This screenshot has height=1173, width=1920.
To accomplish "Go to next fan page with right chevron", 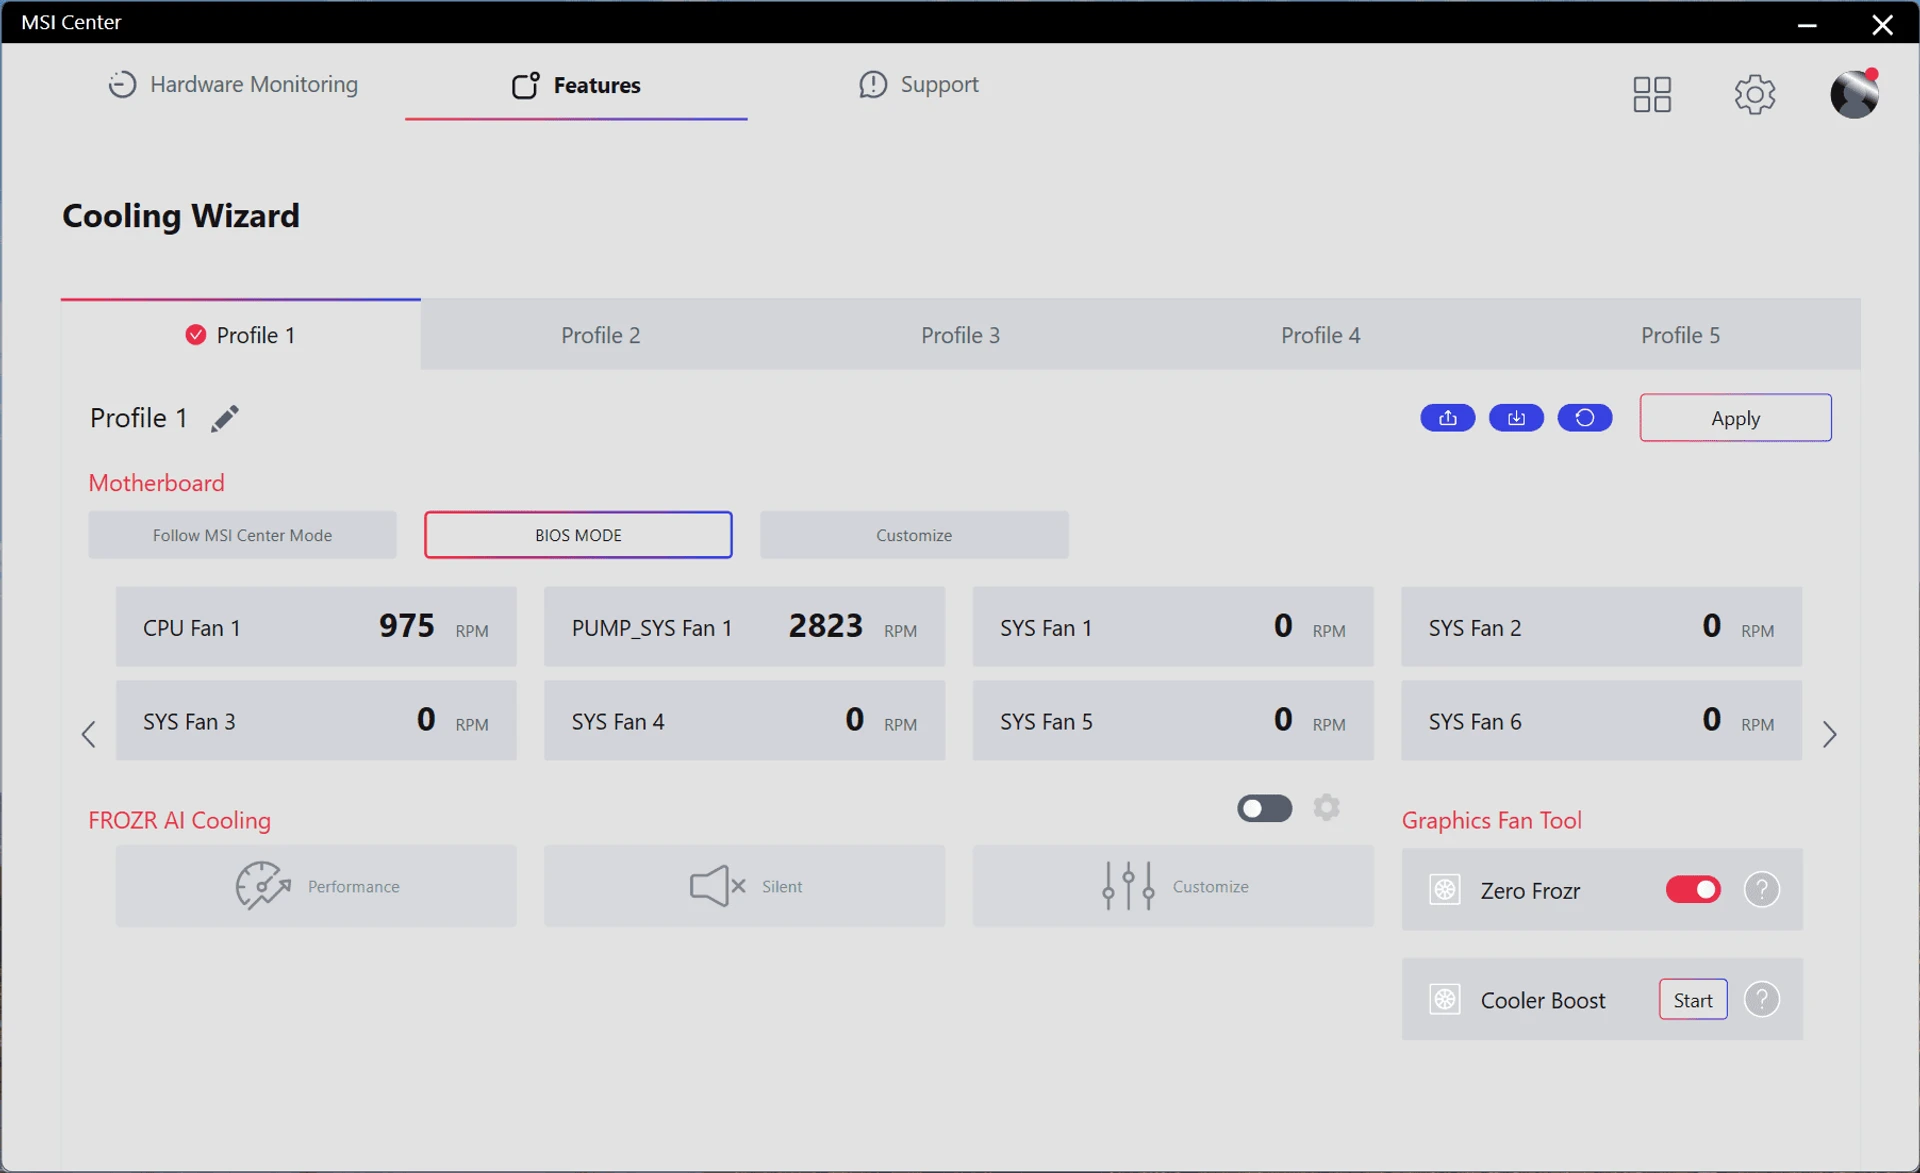I will pos(1830,735).
